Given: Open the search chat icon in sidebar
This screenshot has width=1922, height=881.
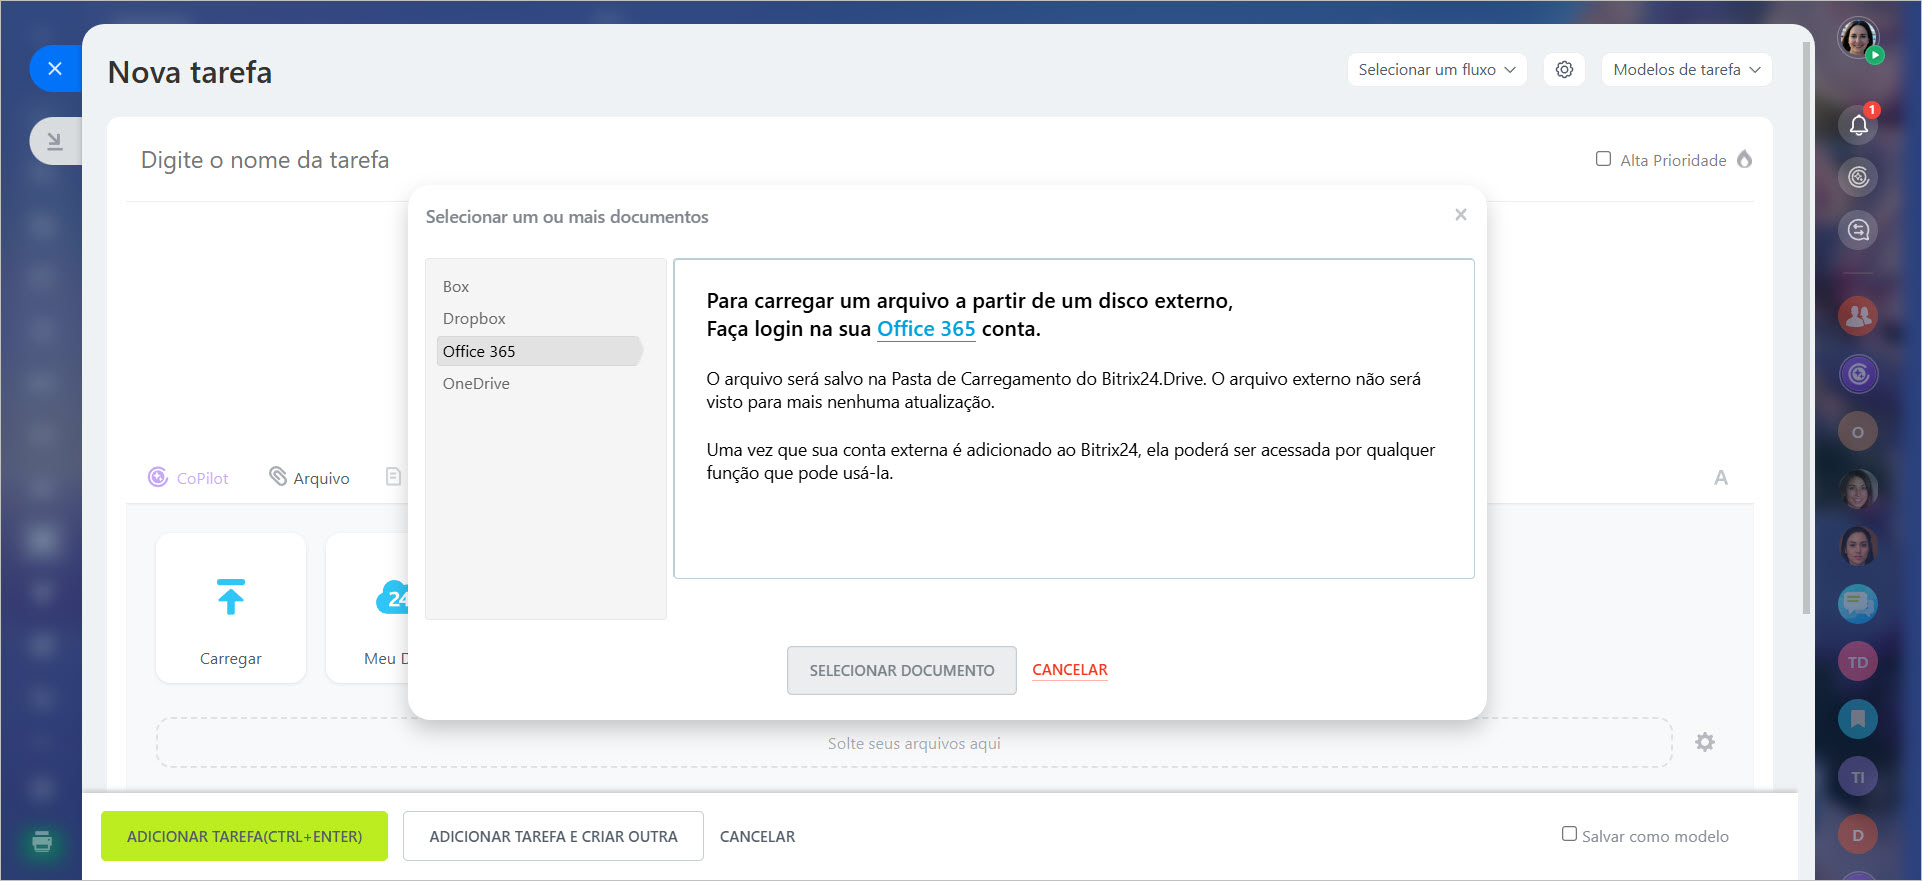Looking at the screenshot, I should (x=1858, y=230).
